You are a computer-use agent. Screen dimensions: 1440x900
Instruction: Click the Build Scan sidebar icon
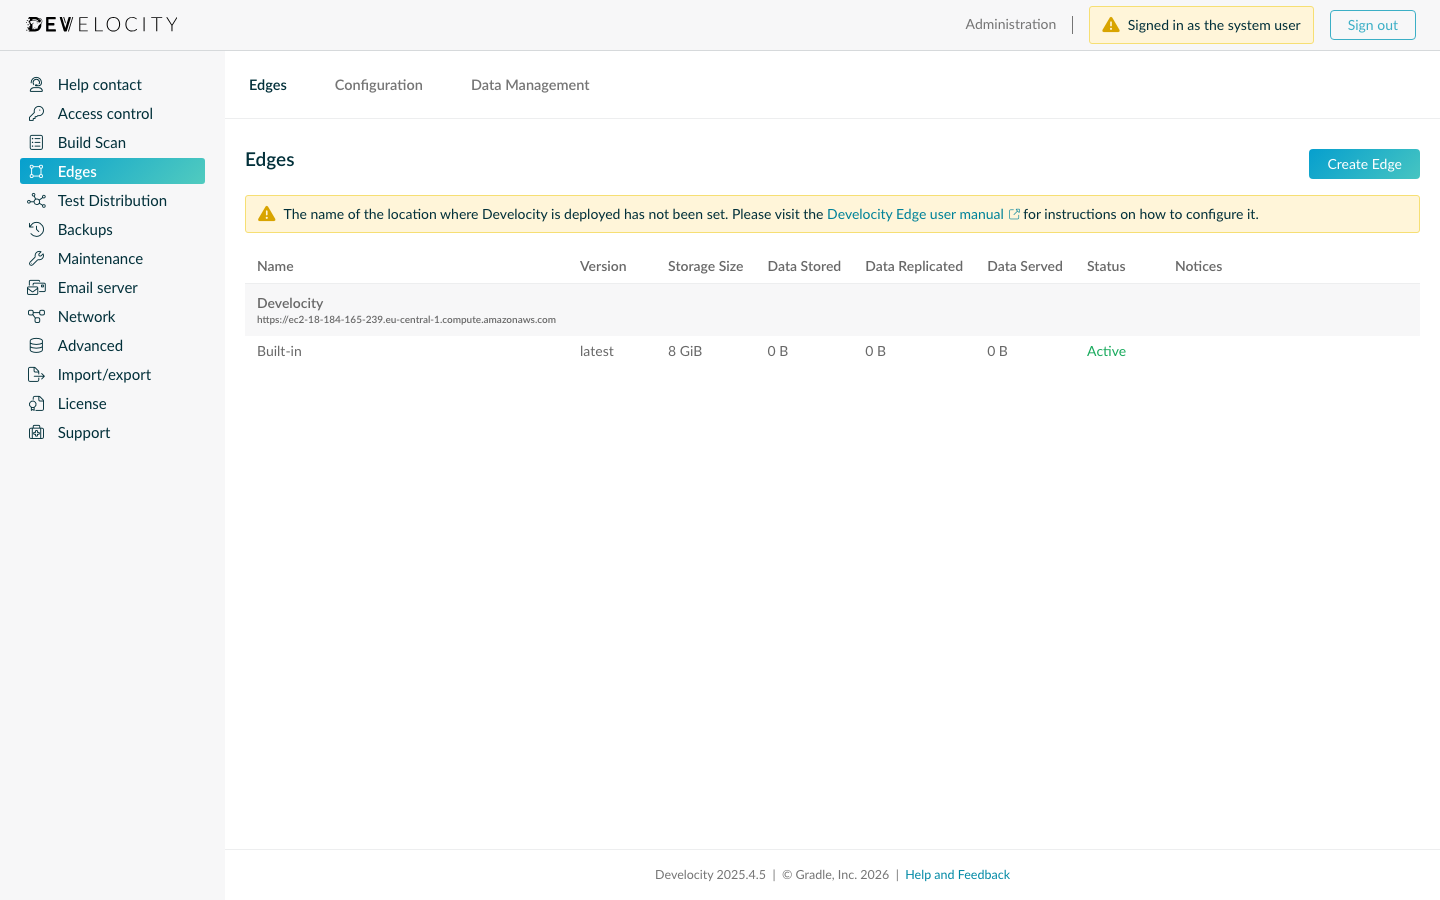point(36,142)
